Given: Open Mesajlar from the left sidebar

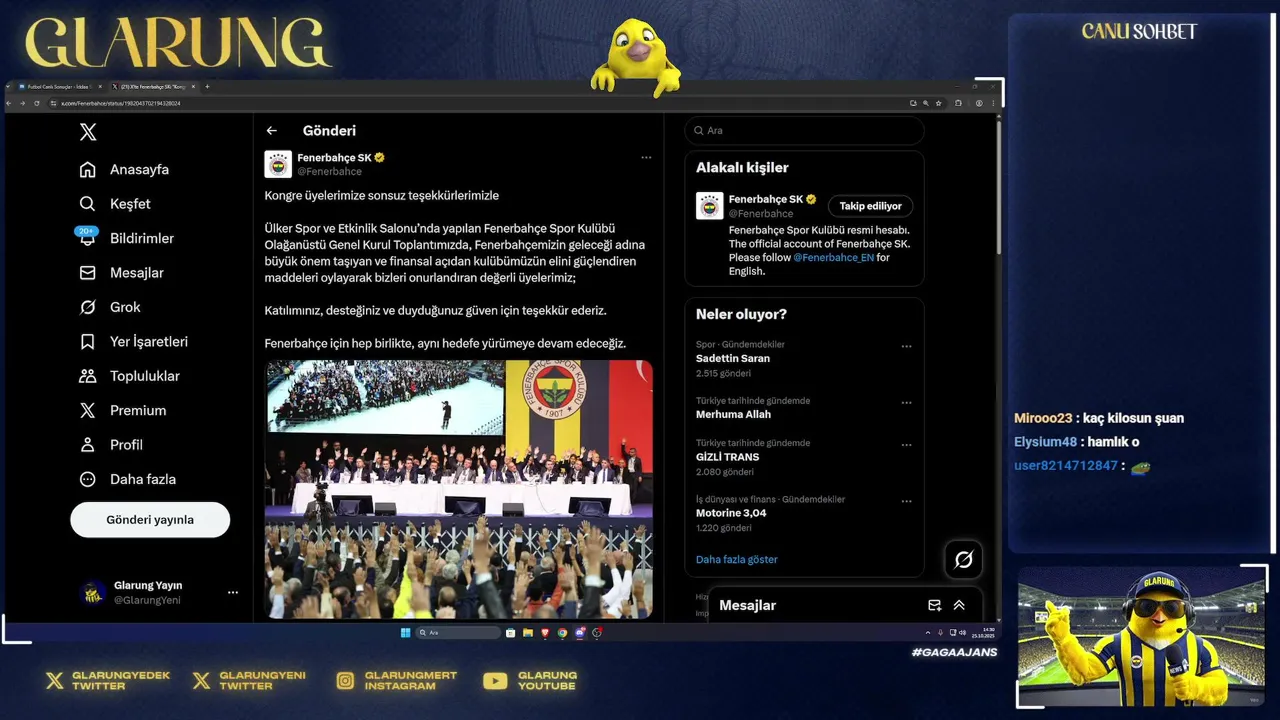Looking at the screenshot, I should (x=121, y=273).
